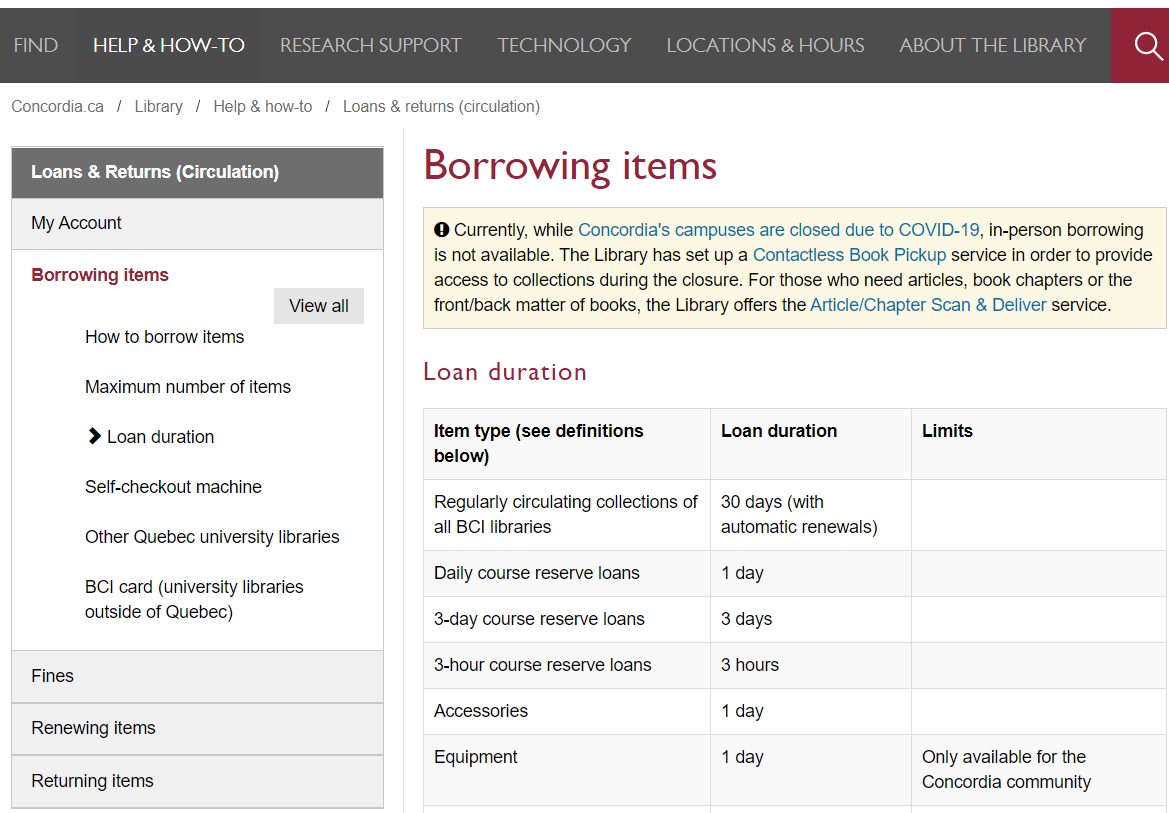Open Other Quebec university libraries
Viewport: 1169px width, 813px height.
[x=212, y=537]
